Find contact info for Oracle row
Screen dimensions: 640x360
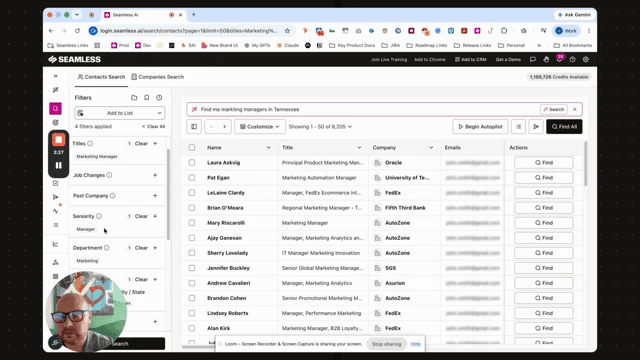(544, 162)
